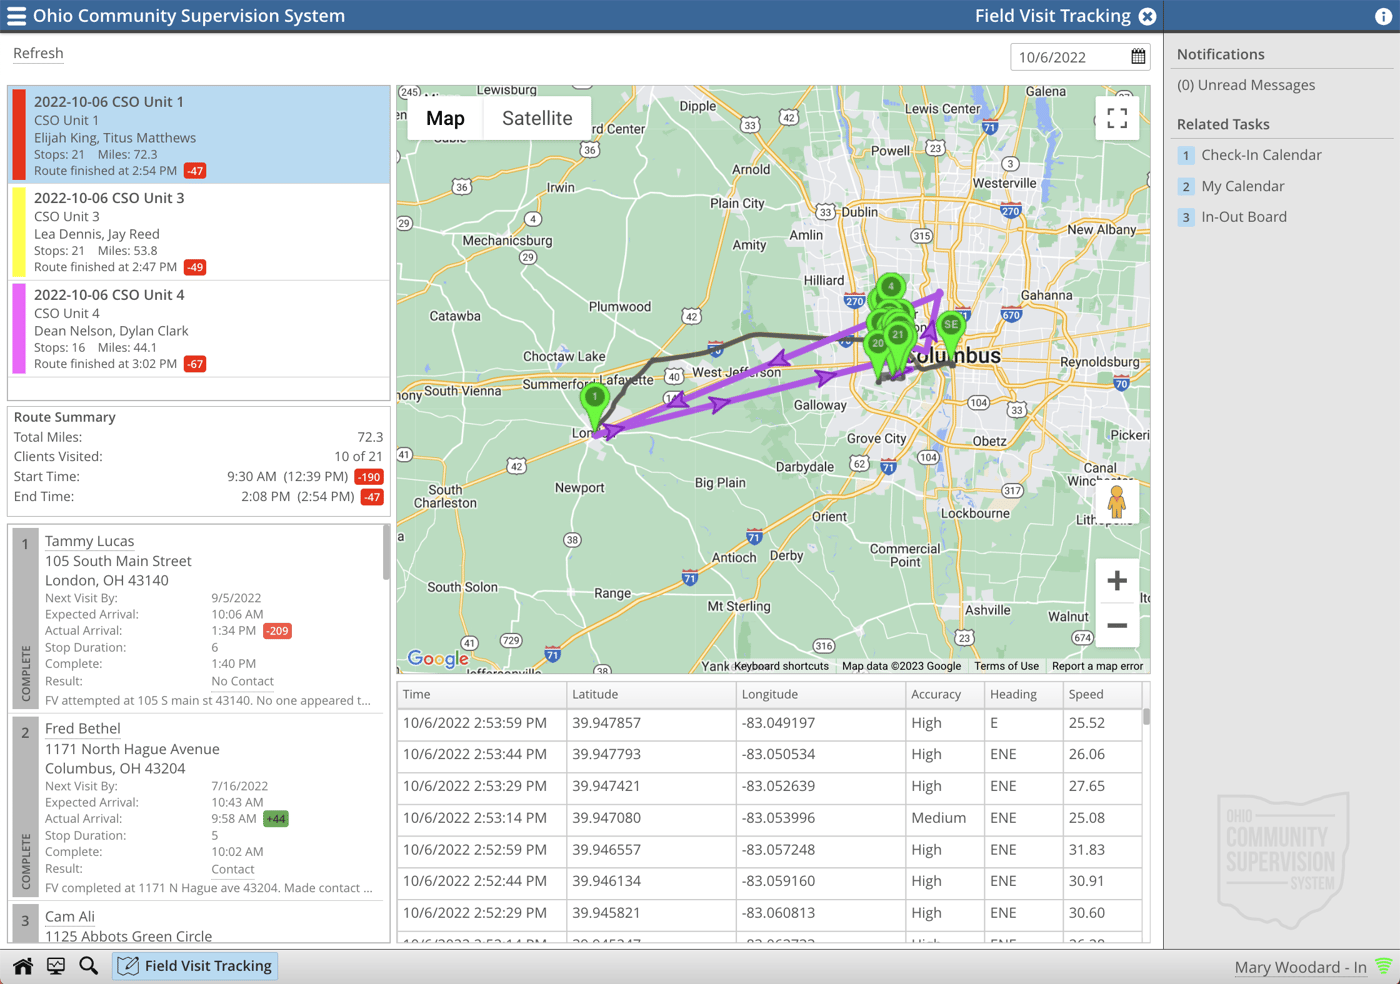Zoom out on the map
Screen dimensions: 1400x984
click(x=1117, y=626)
